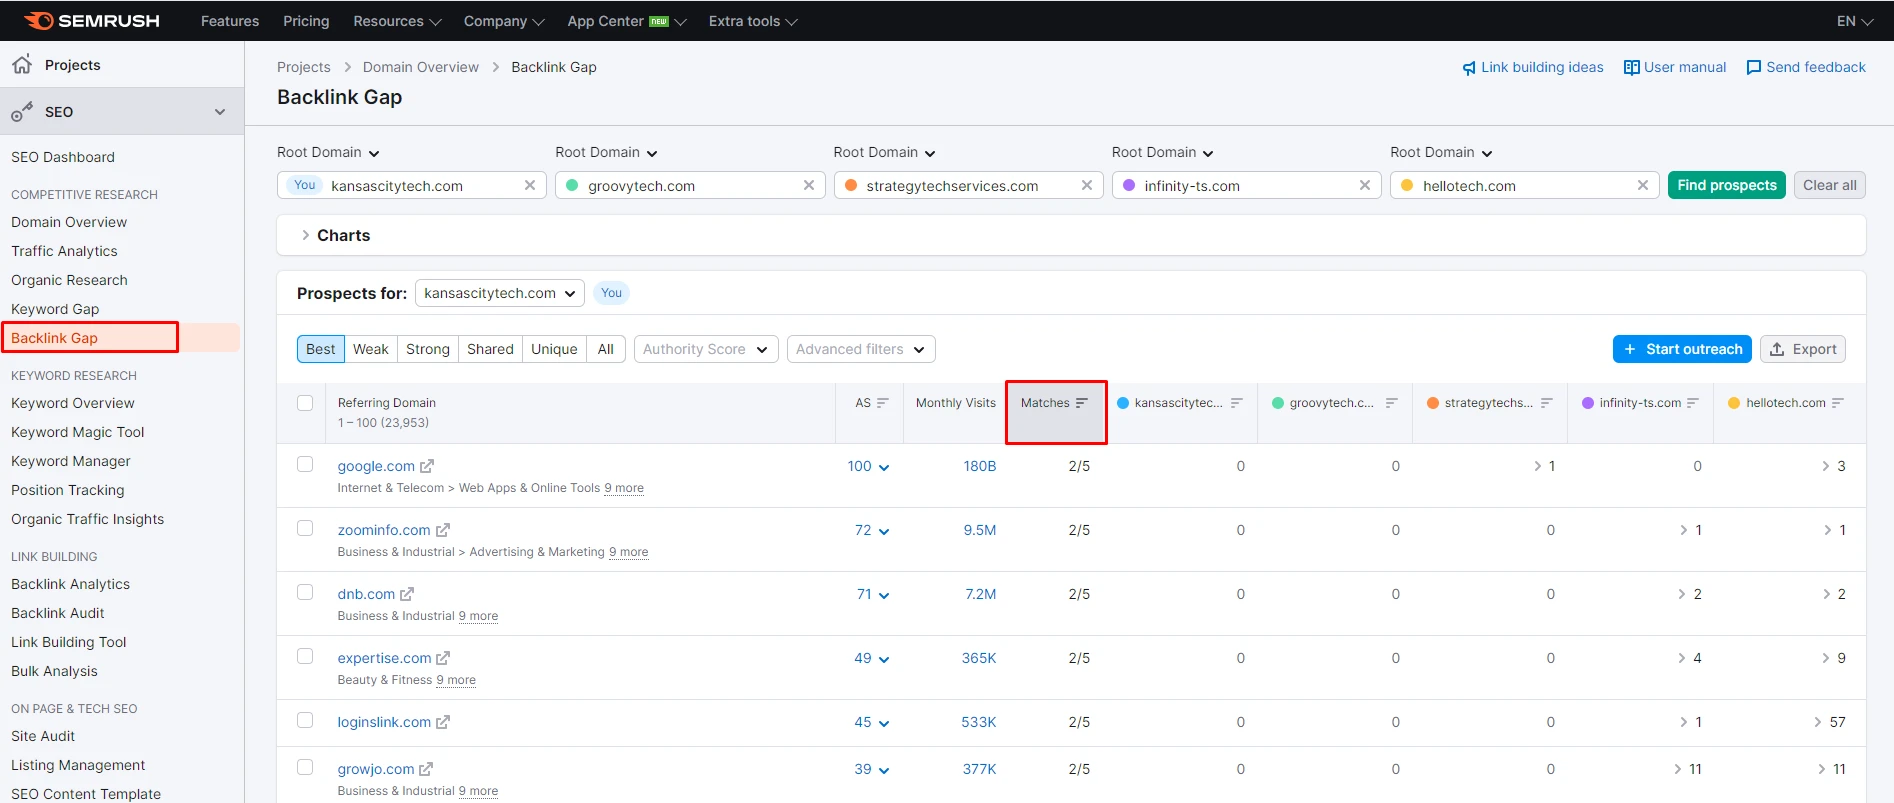1894x803 pixels.
Task: Open zoominfo.com external link icon
Action: pos(443,530)
